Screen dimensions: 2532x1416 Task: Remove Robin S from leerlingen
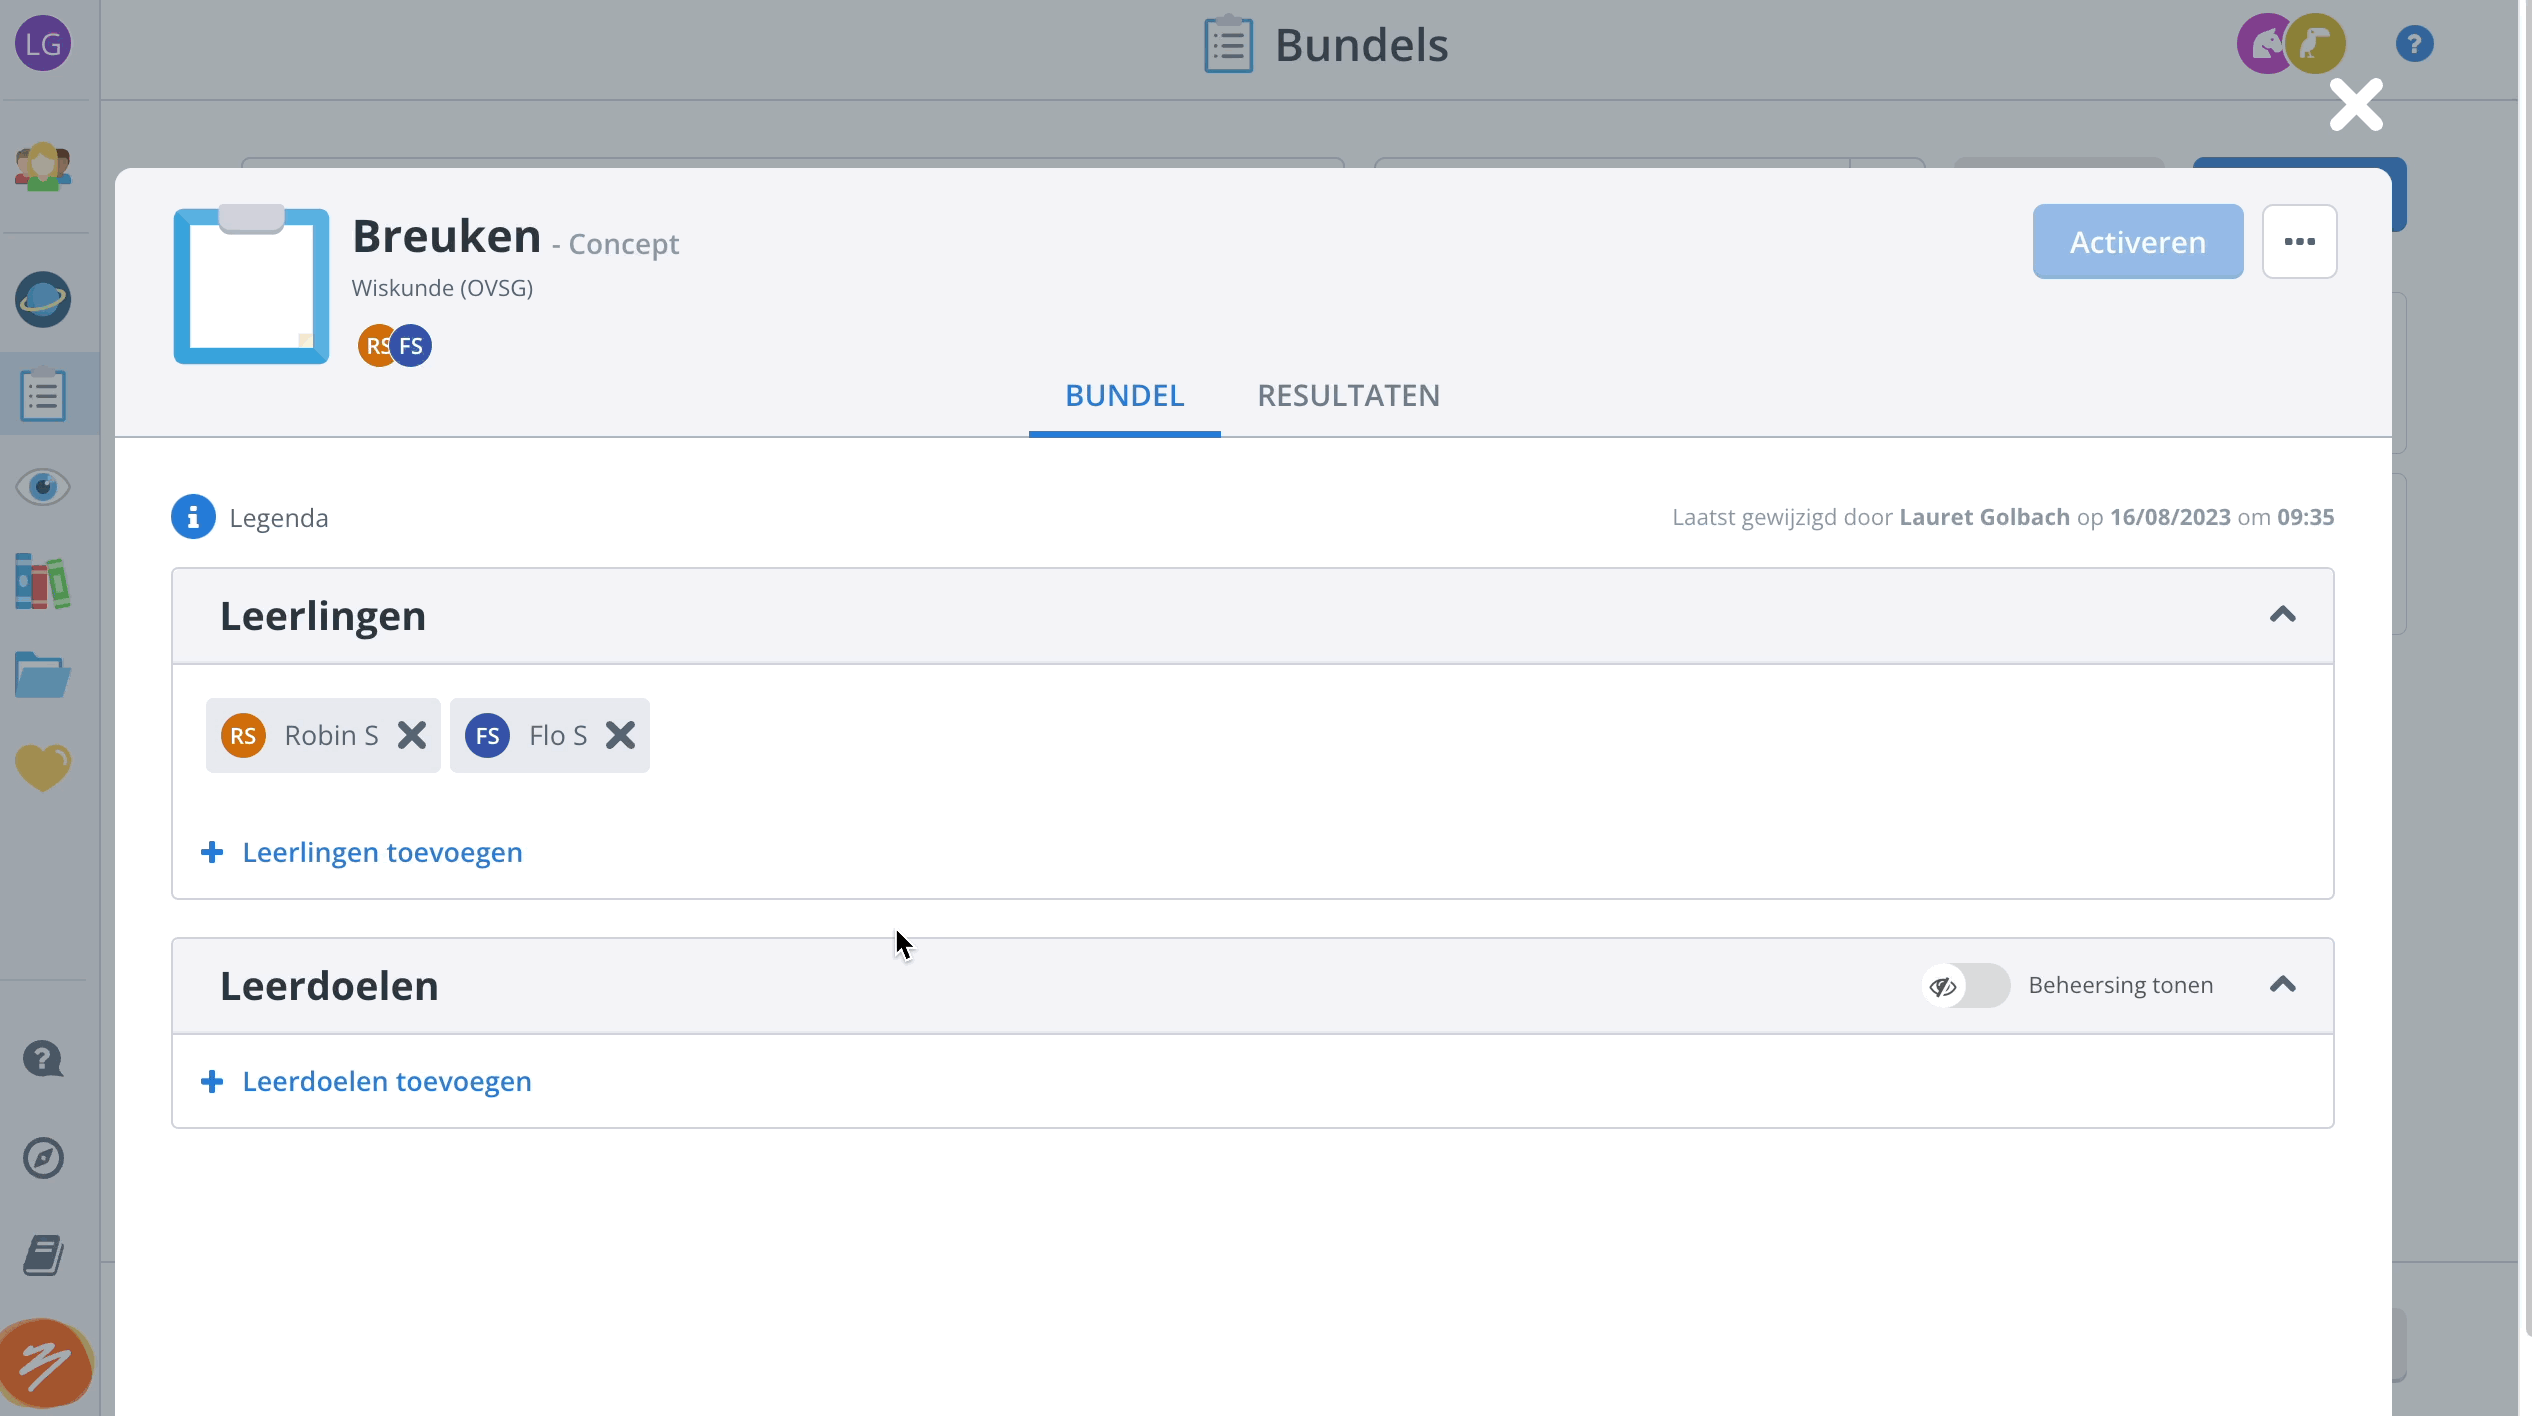[412, 734]
